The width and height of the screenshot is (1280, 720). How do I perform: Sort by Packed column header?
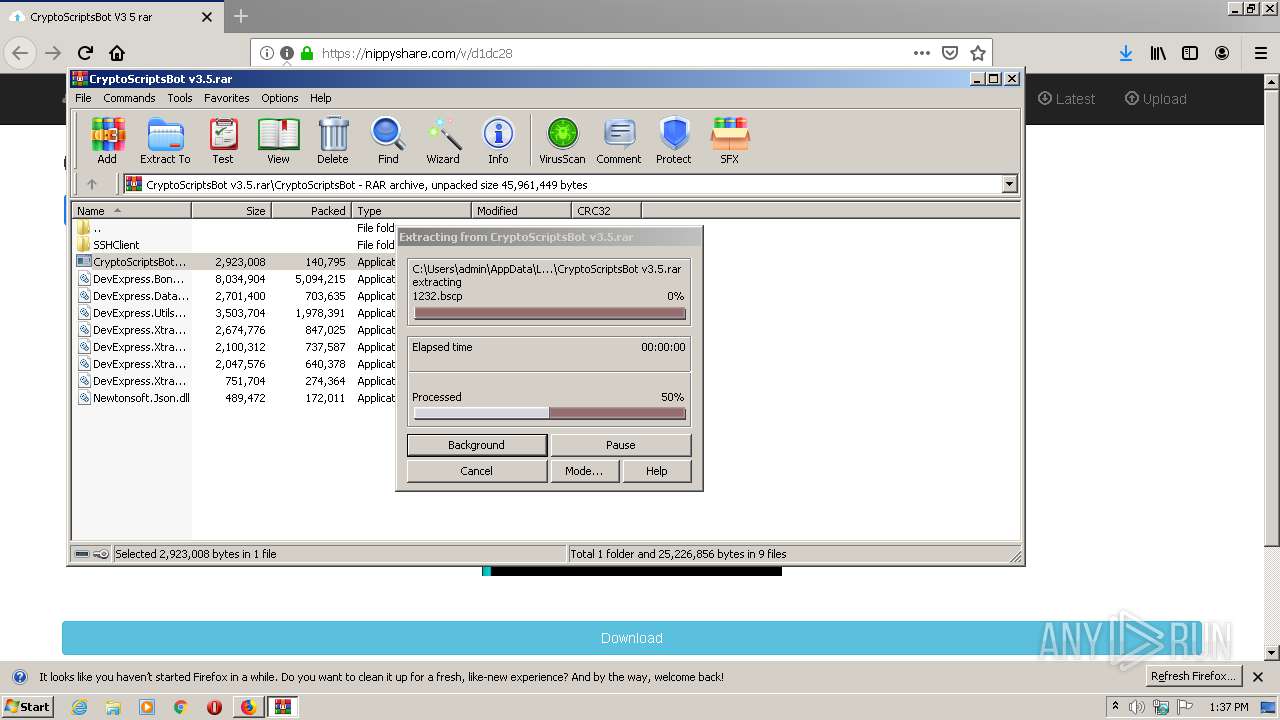[311, 210]
